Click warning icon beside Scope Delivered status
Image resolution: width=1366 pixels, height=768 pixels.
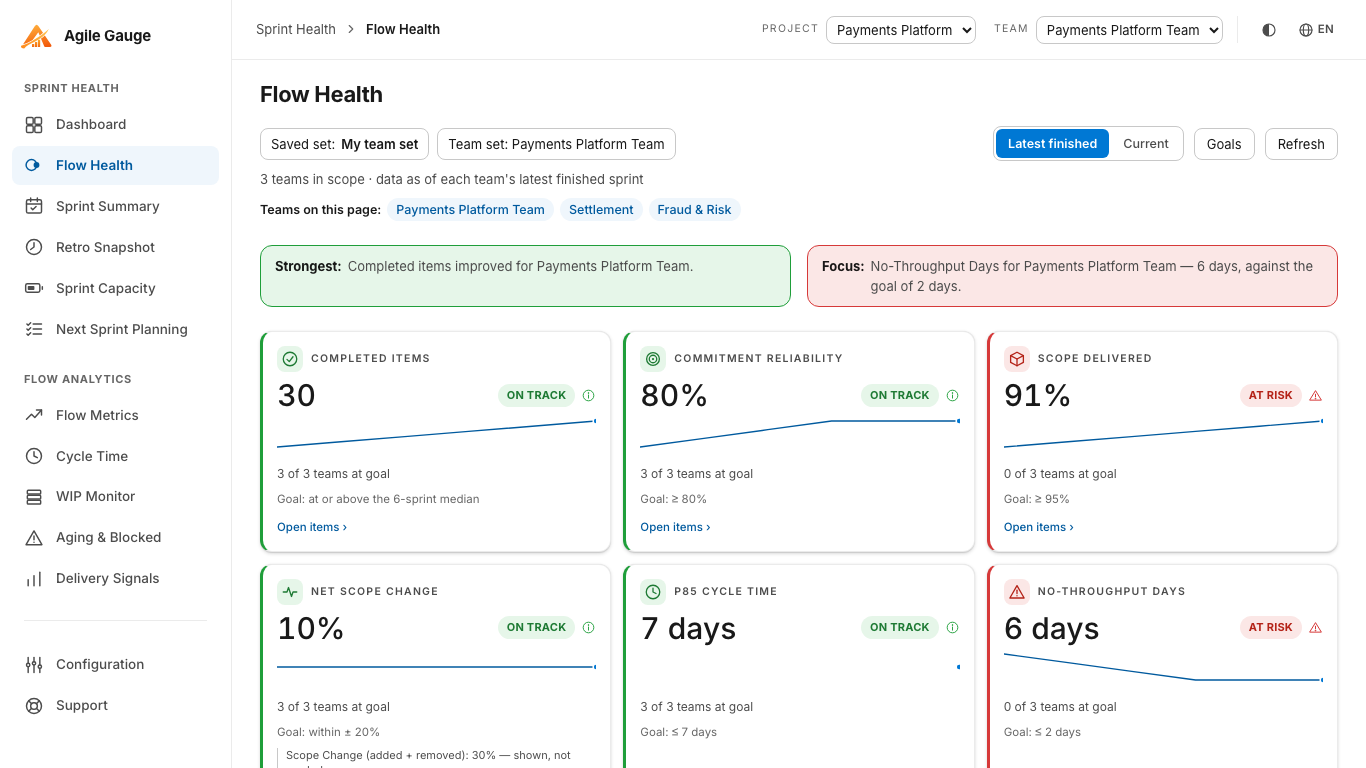(x=1316, y=395)
